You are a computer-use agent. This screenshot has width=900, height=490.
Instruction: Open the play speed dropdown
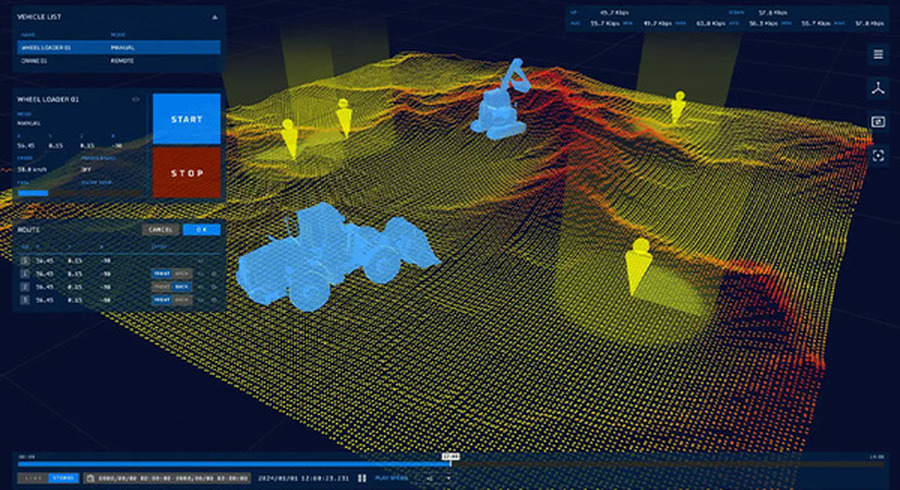[438, 478]
